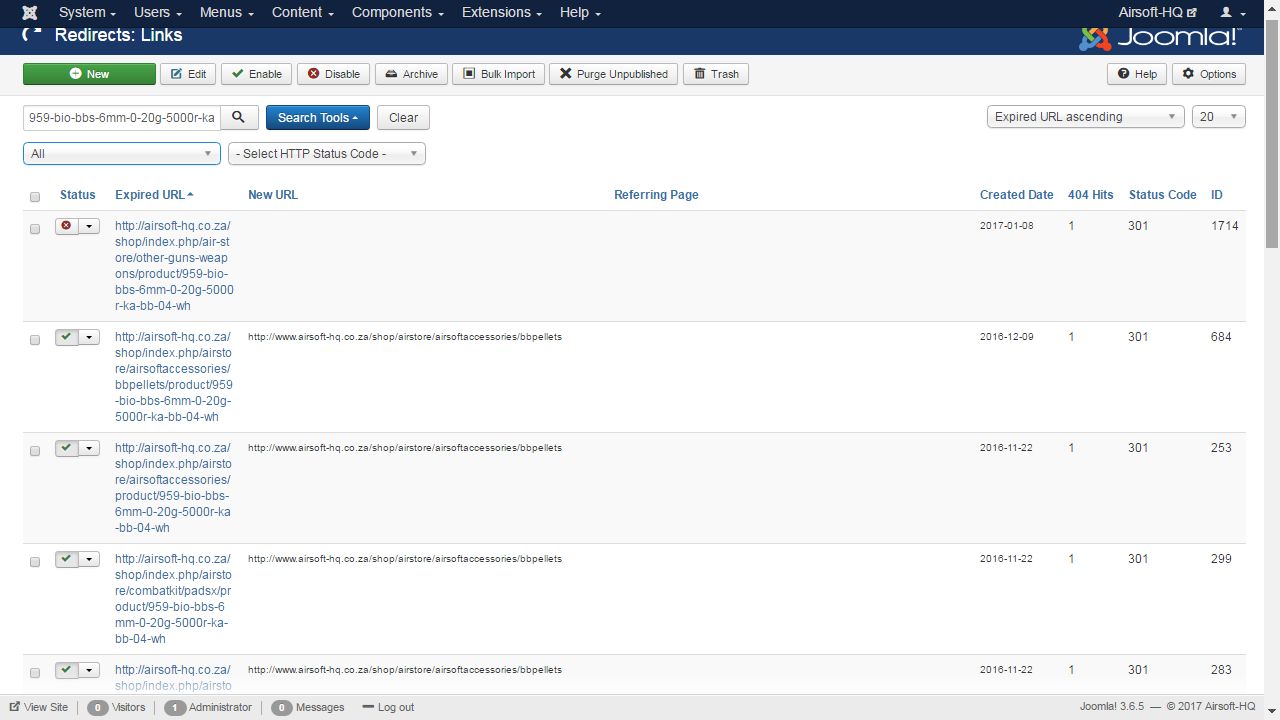The height and width of the screenshot is (720, 1280).
Task: Check the row checkbox for ID 1714
Action: 35,229
